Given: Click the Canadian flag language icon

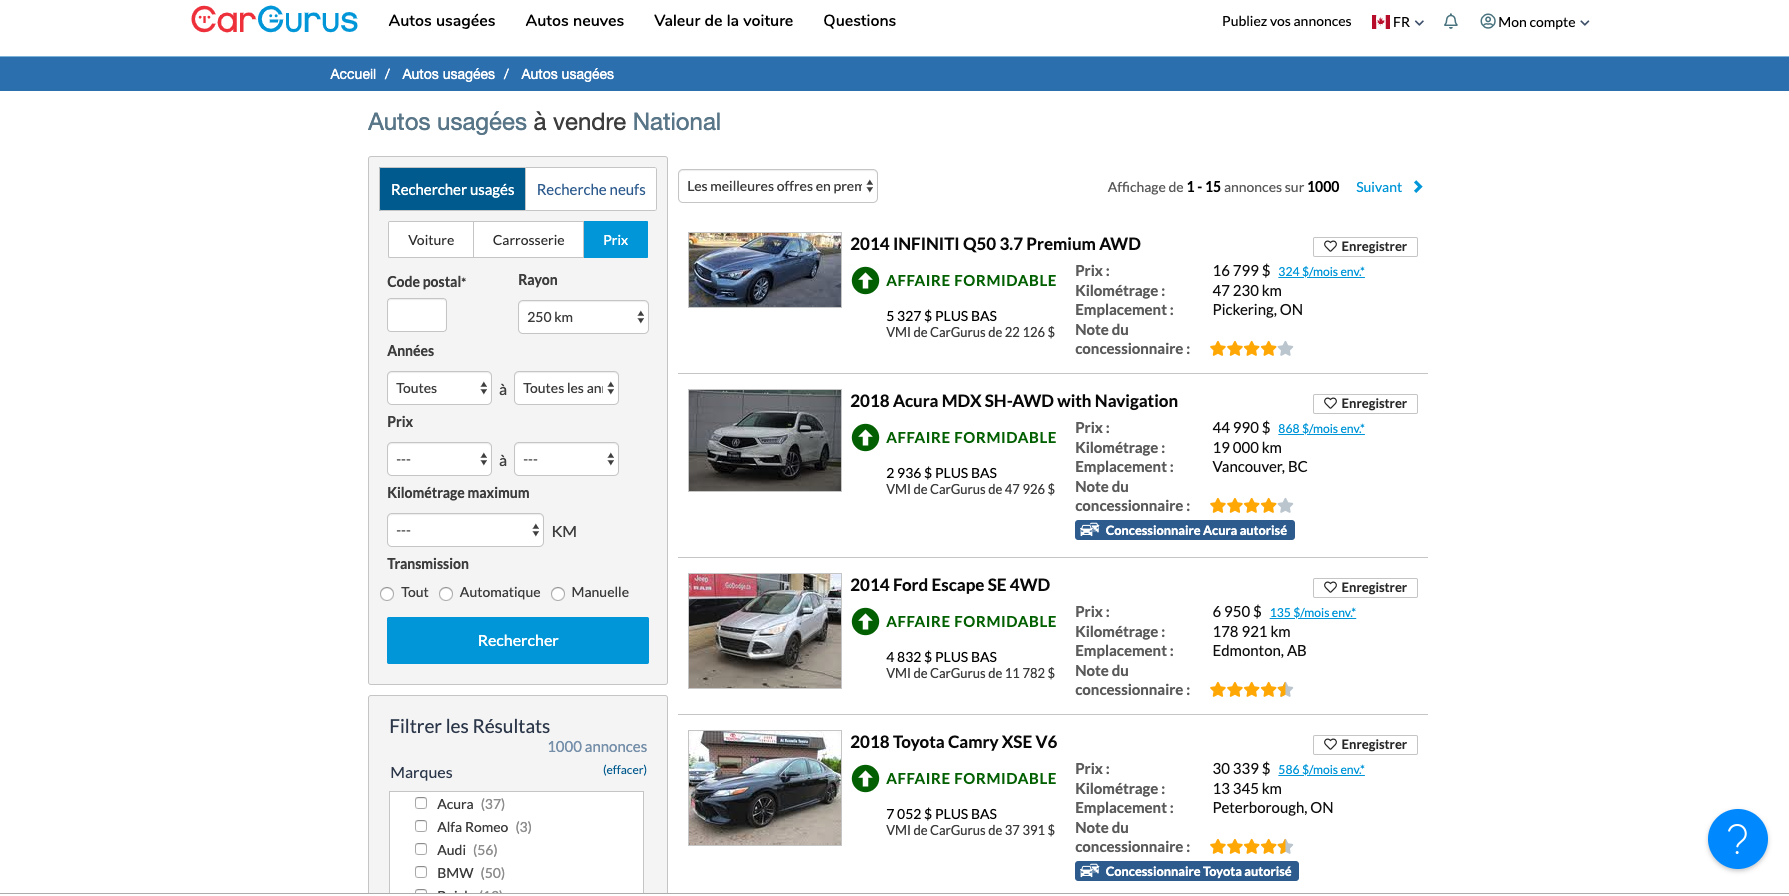Looking at the screenshot, I should pyautogui.click(x=1380, y=22).
